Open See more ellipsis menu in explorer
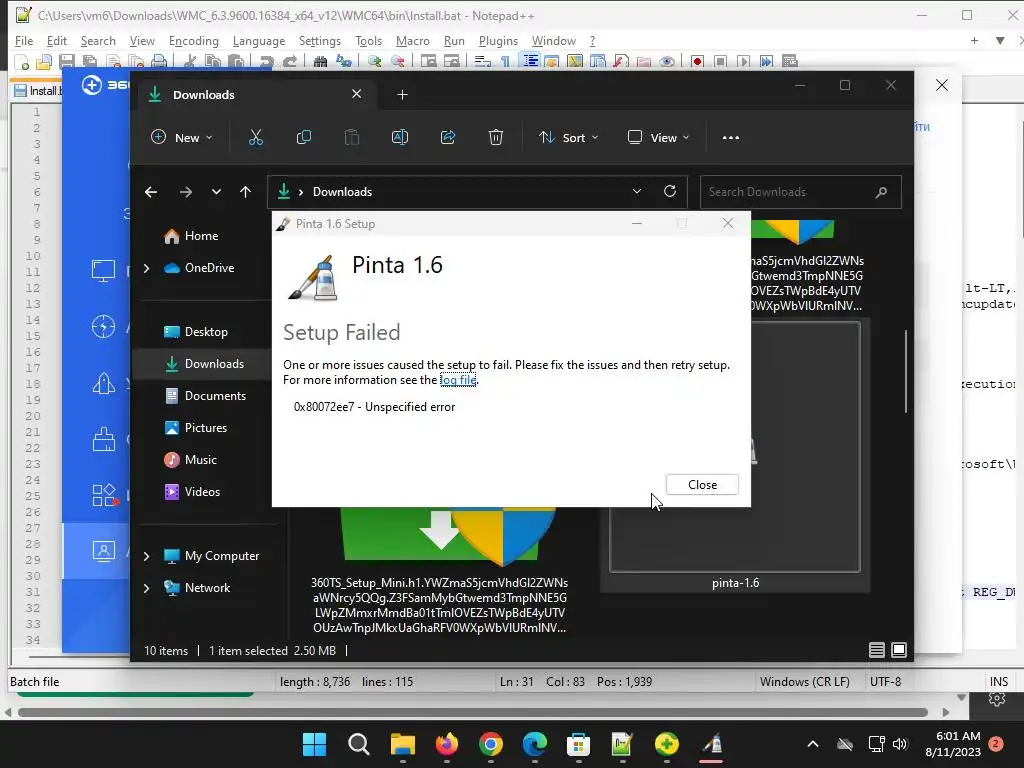This screenshot has width=1024, height=768. (731, 138)
